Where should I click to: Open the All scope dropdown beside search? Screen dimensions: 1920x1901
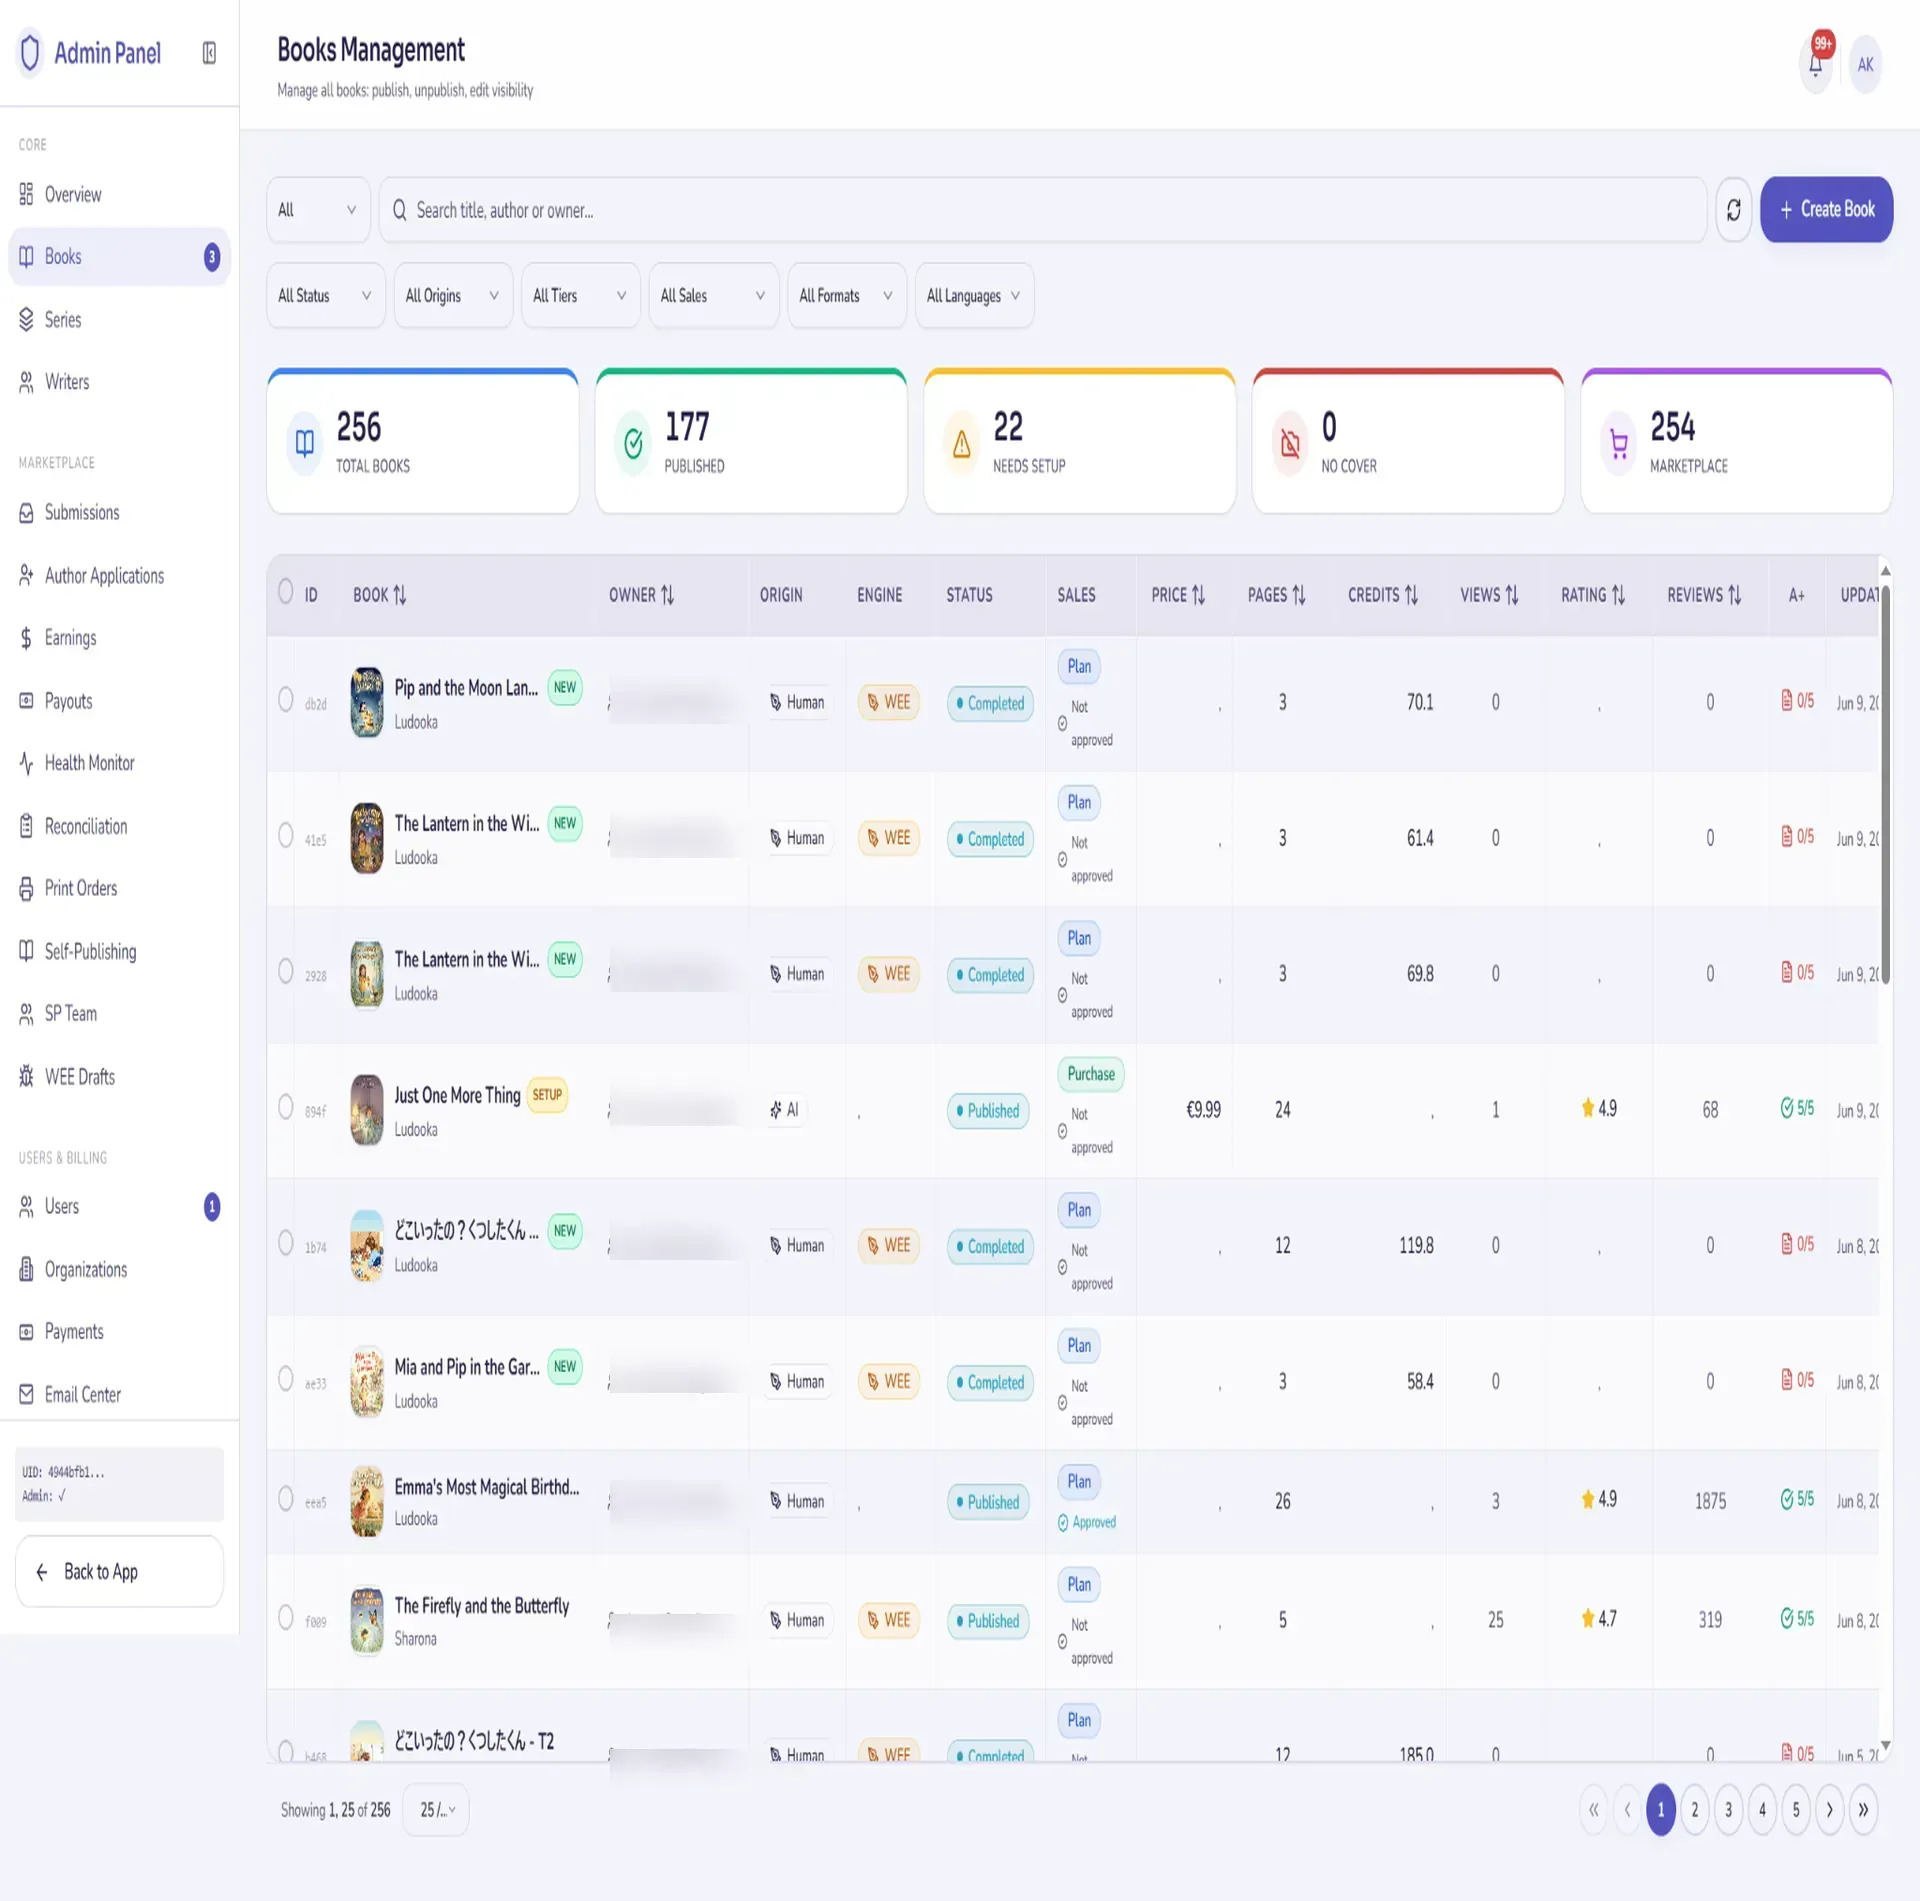tap(318, 209)
